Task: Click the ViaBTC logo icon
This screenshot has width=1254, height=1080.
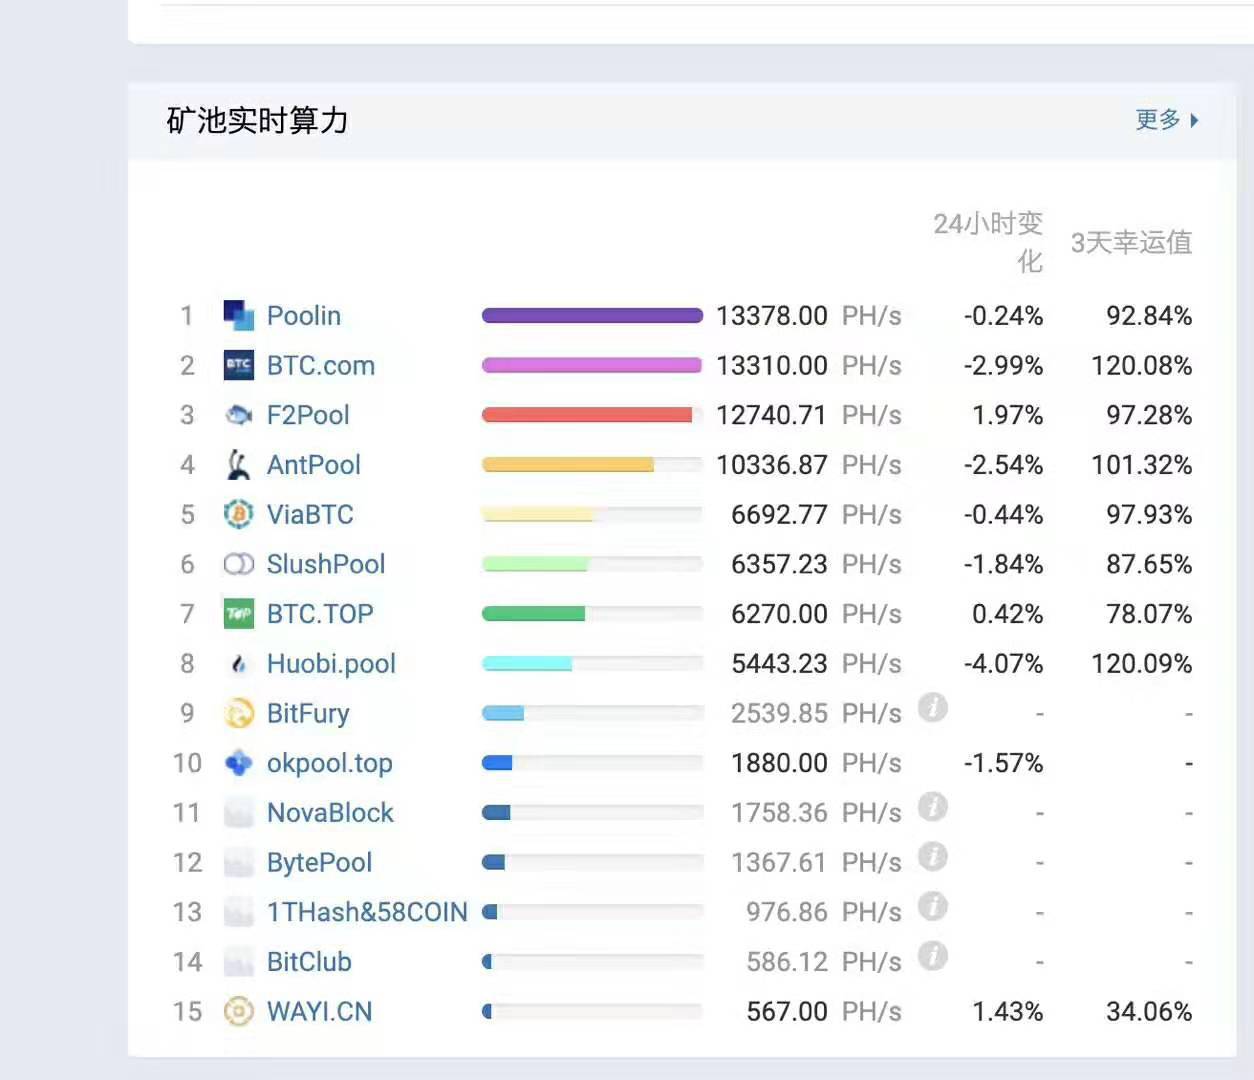Action: pyautogui.click(x=238, y=514)
